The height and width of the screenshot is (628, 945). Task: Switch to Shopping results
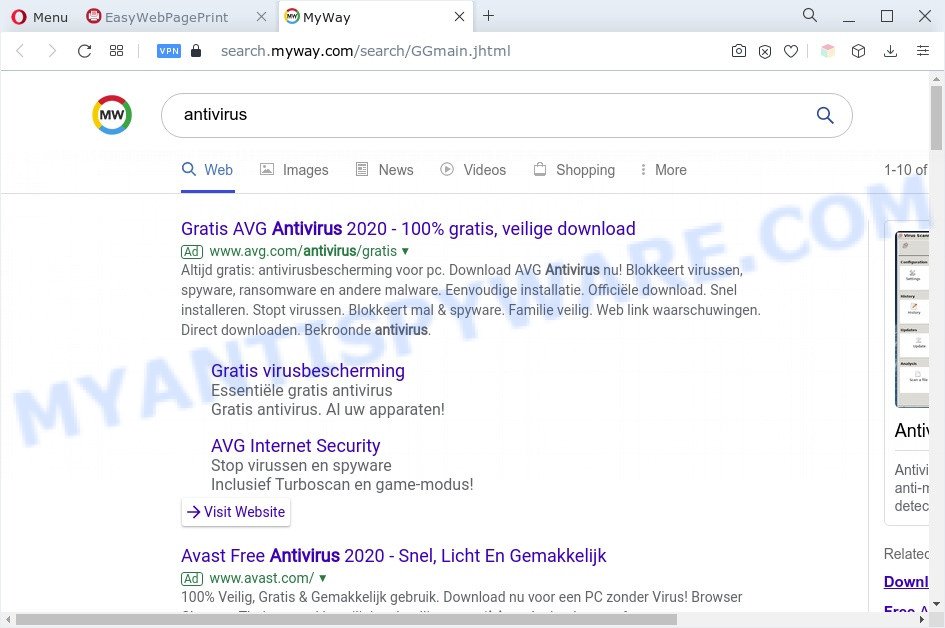(574, 170)
